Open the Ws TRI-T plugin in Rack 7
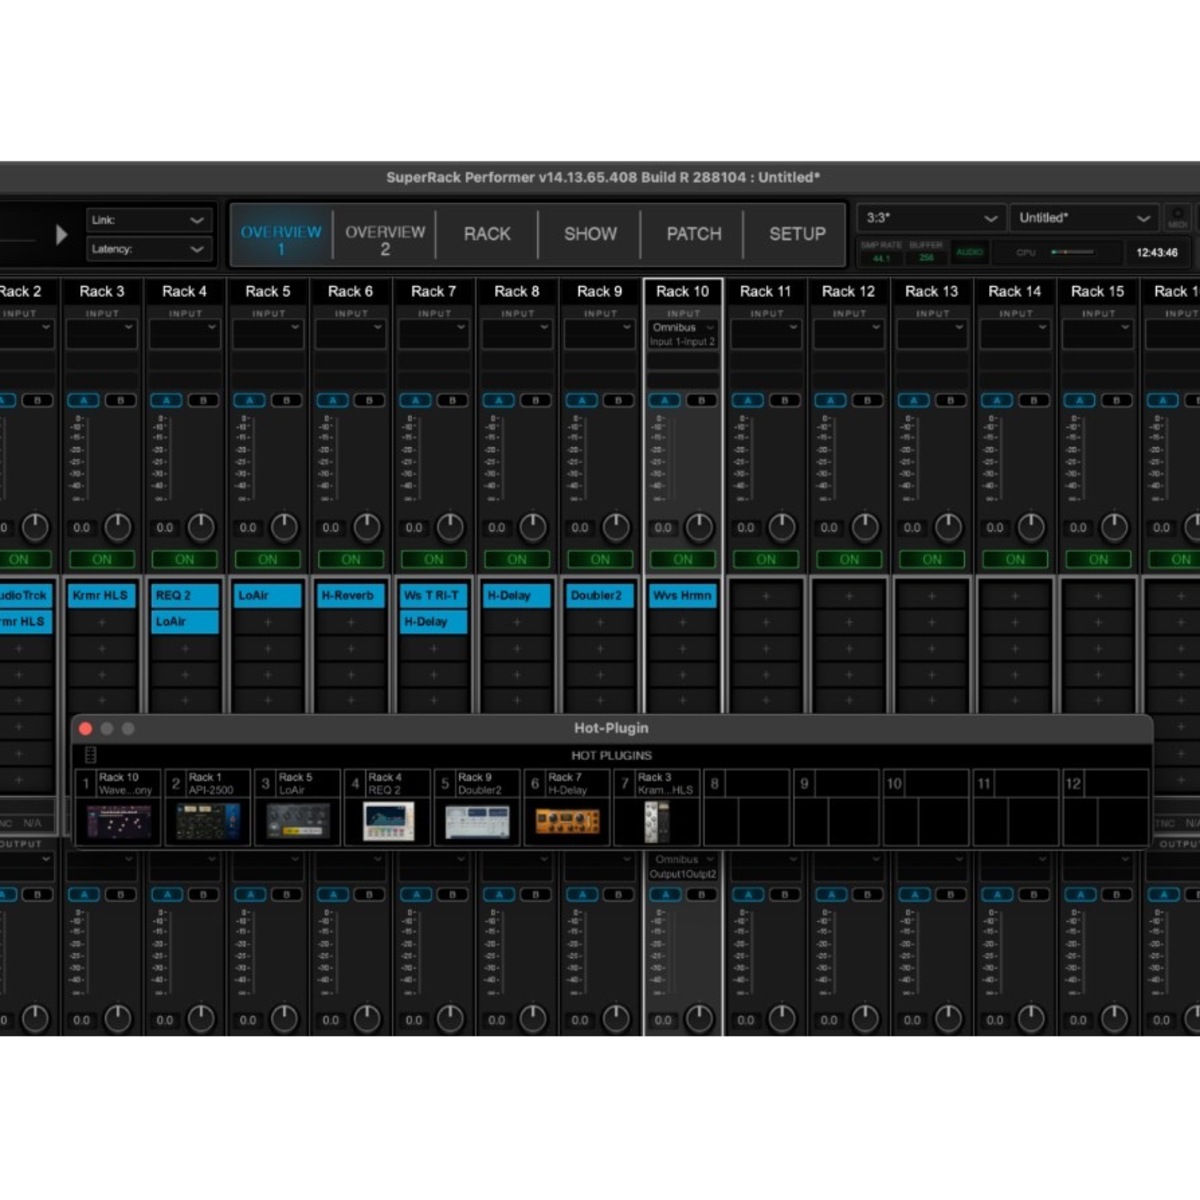Screen dimensions: 1200x1200 pos(434,596)
